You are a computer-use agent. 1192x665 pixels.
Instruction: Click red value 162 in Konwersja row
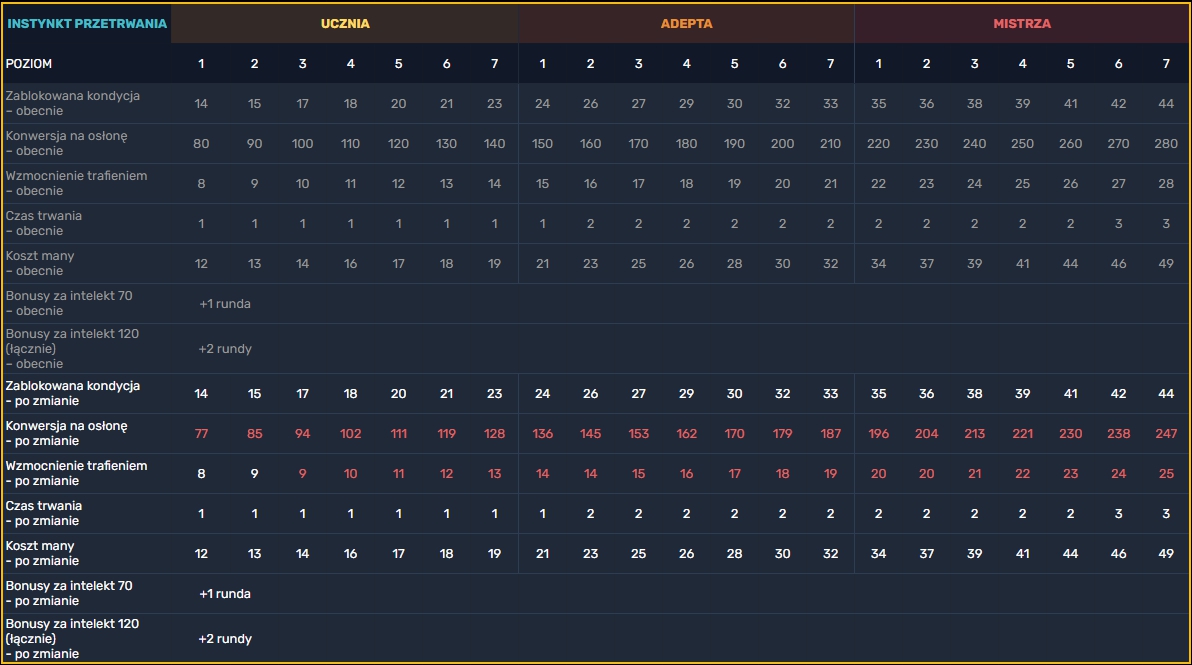click(686, 434)
